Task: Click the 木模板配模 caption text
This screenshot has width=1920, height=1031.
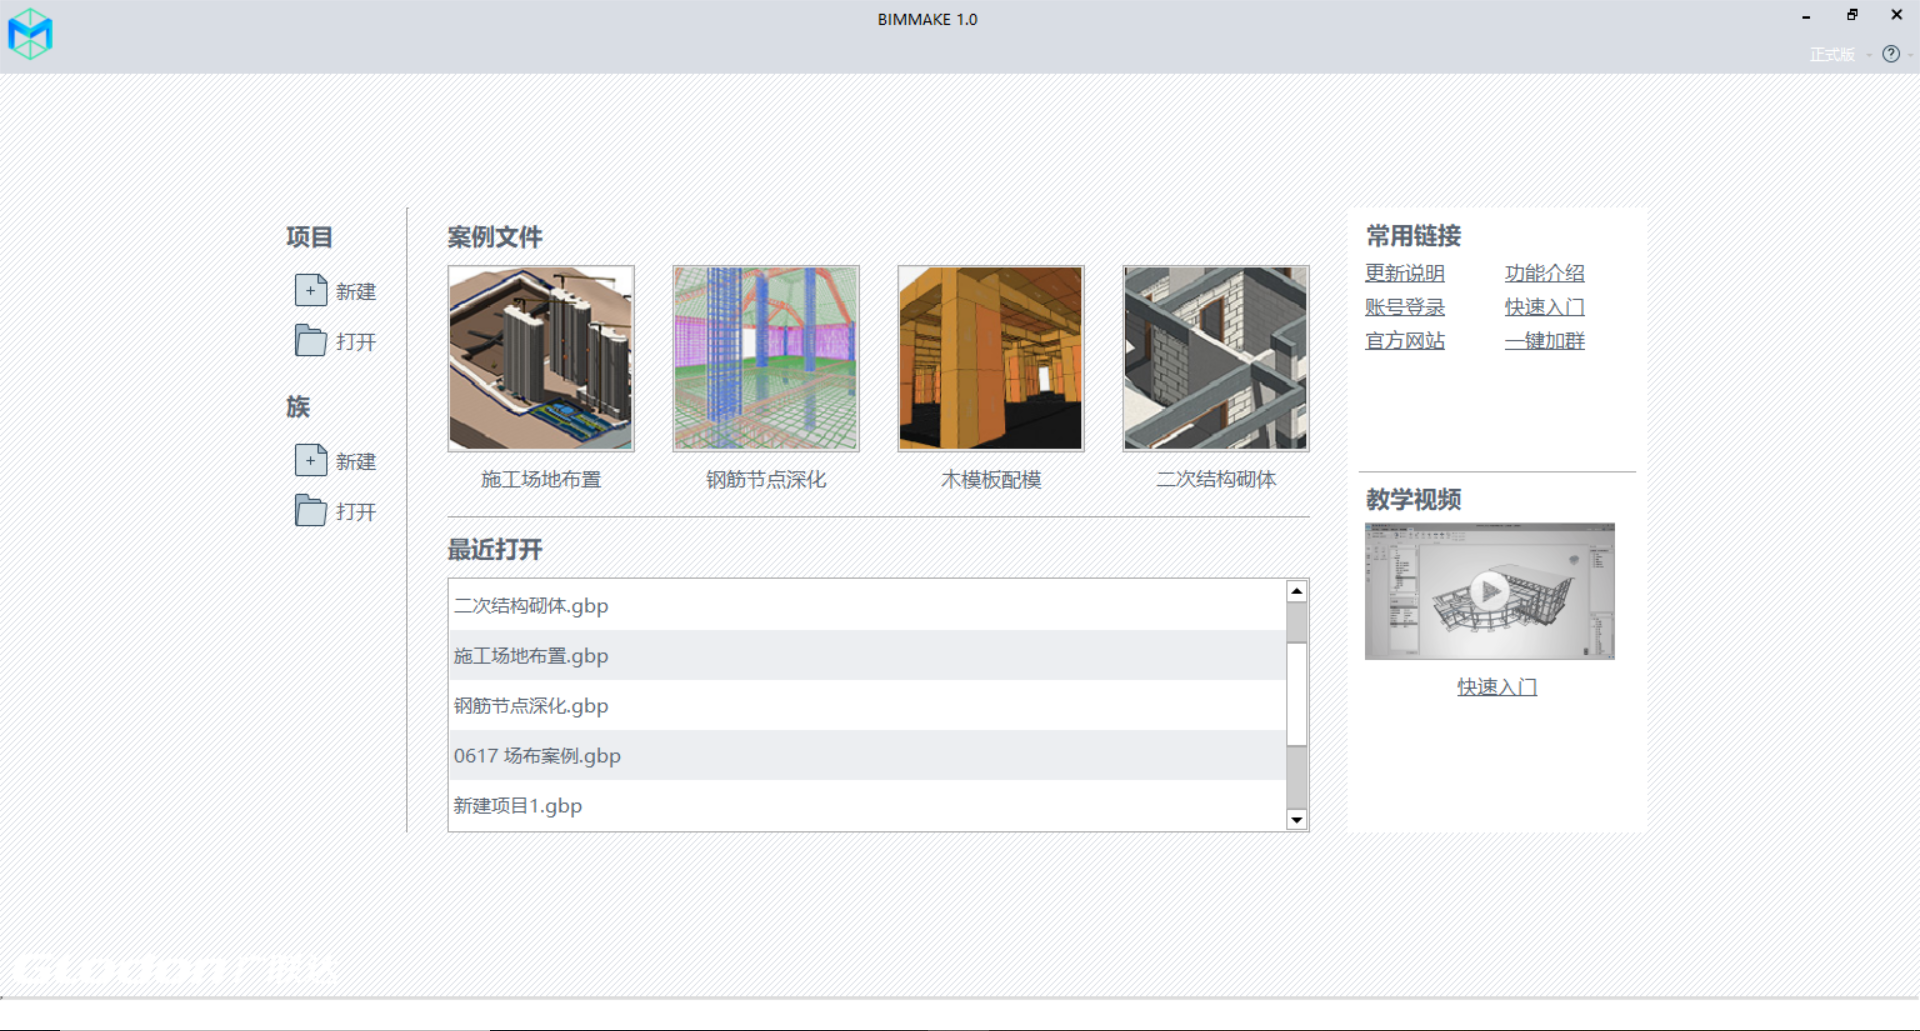Action: [x=991, y=479]
